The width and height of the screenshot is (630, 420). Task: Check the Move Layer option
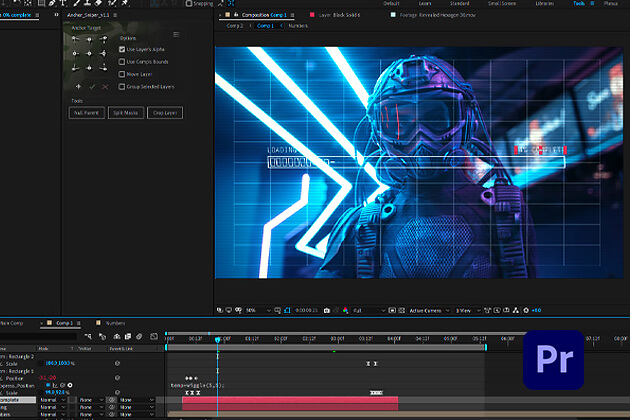(x=122, y=74)
